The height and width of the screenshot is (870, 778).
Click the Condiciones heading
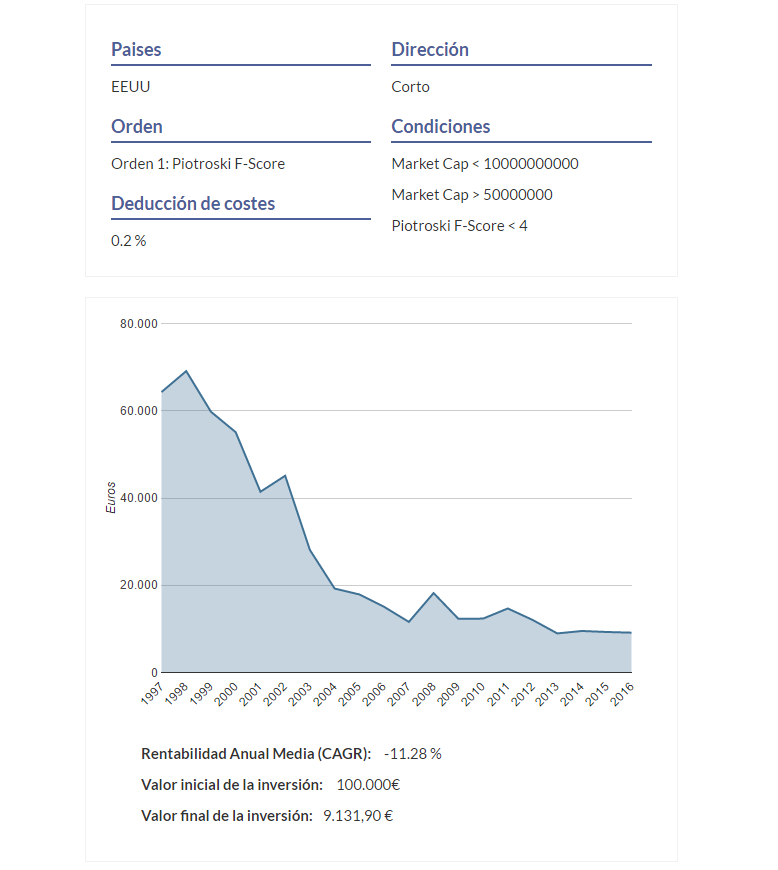(x=441, y=127)
